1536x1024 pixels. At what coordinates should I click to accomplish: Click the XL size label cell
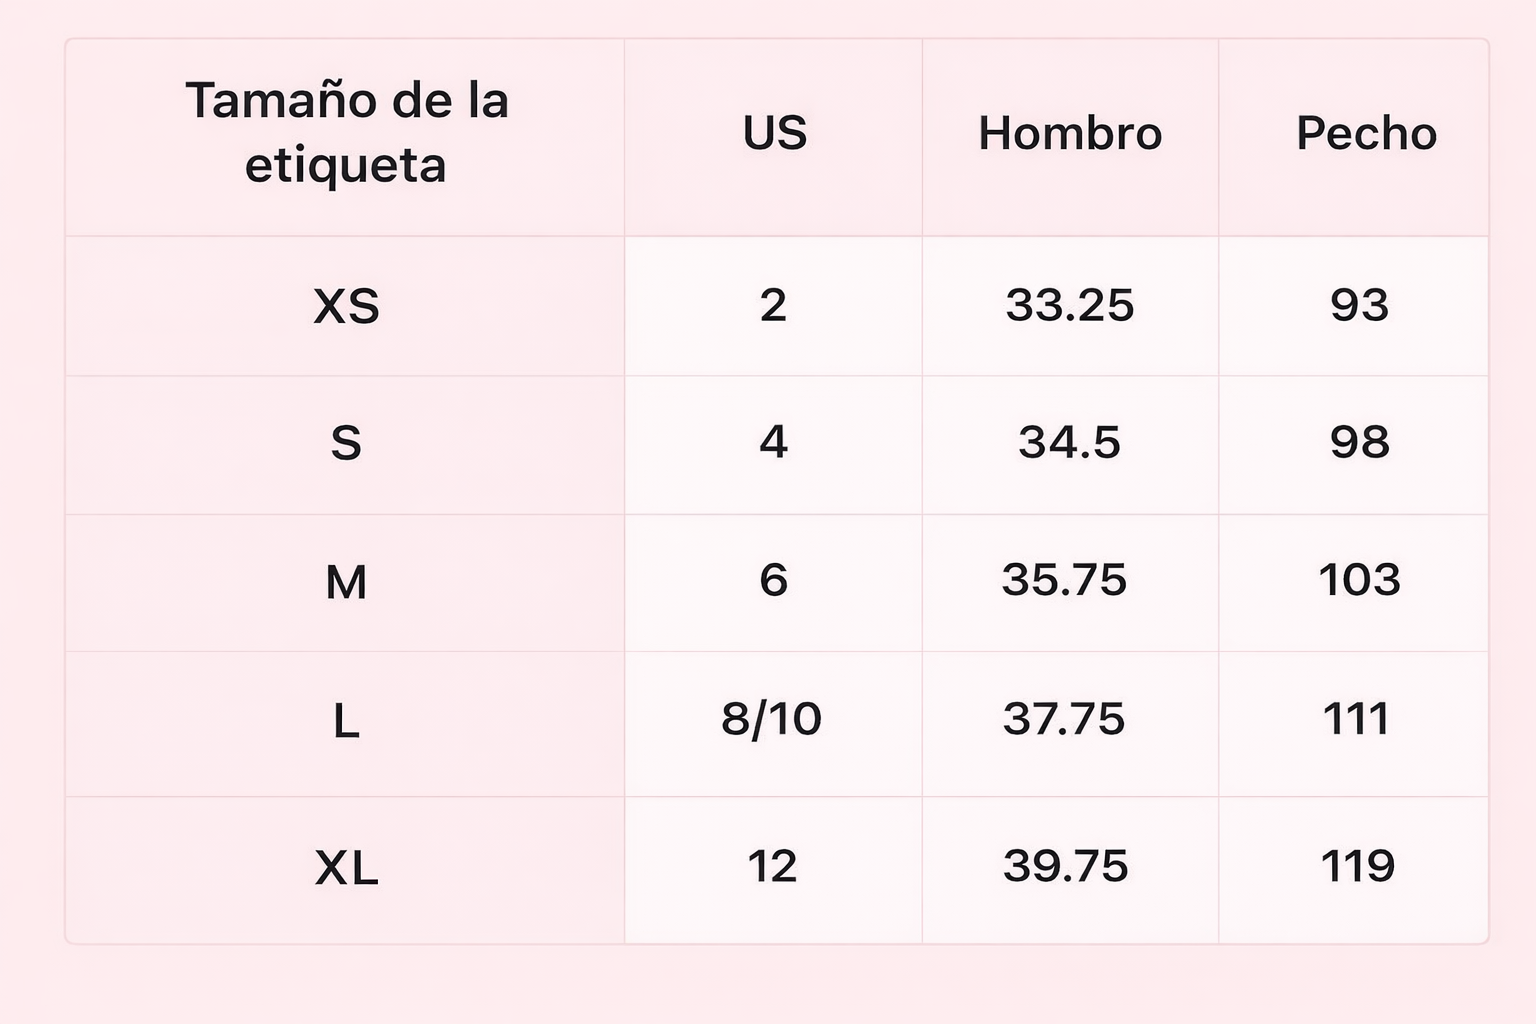(x=346, y=868)
